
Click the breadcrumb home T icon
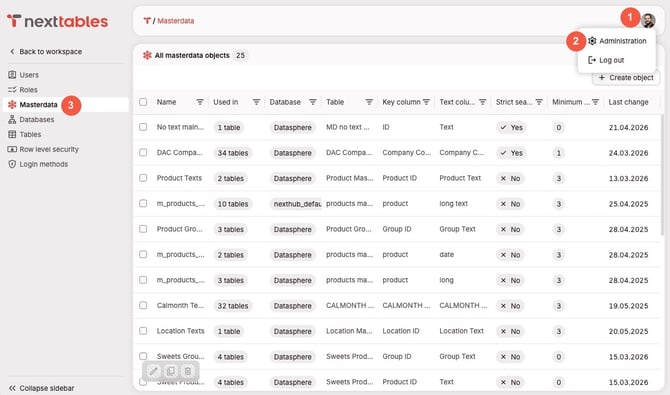tap(147, 21)
